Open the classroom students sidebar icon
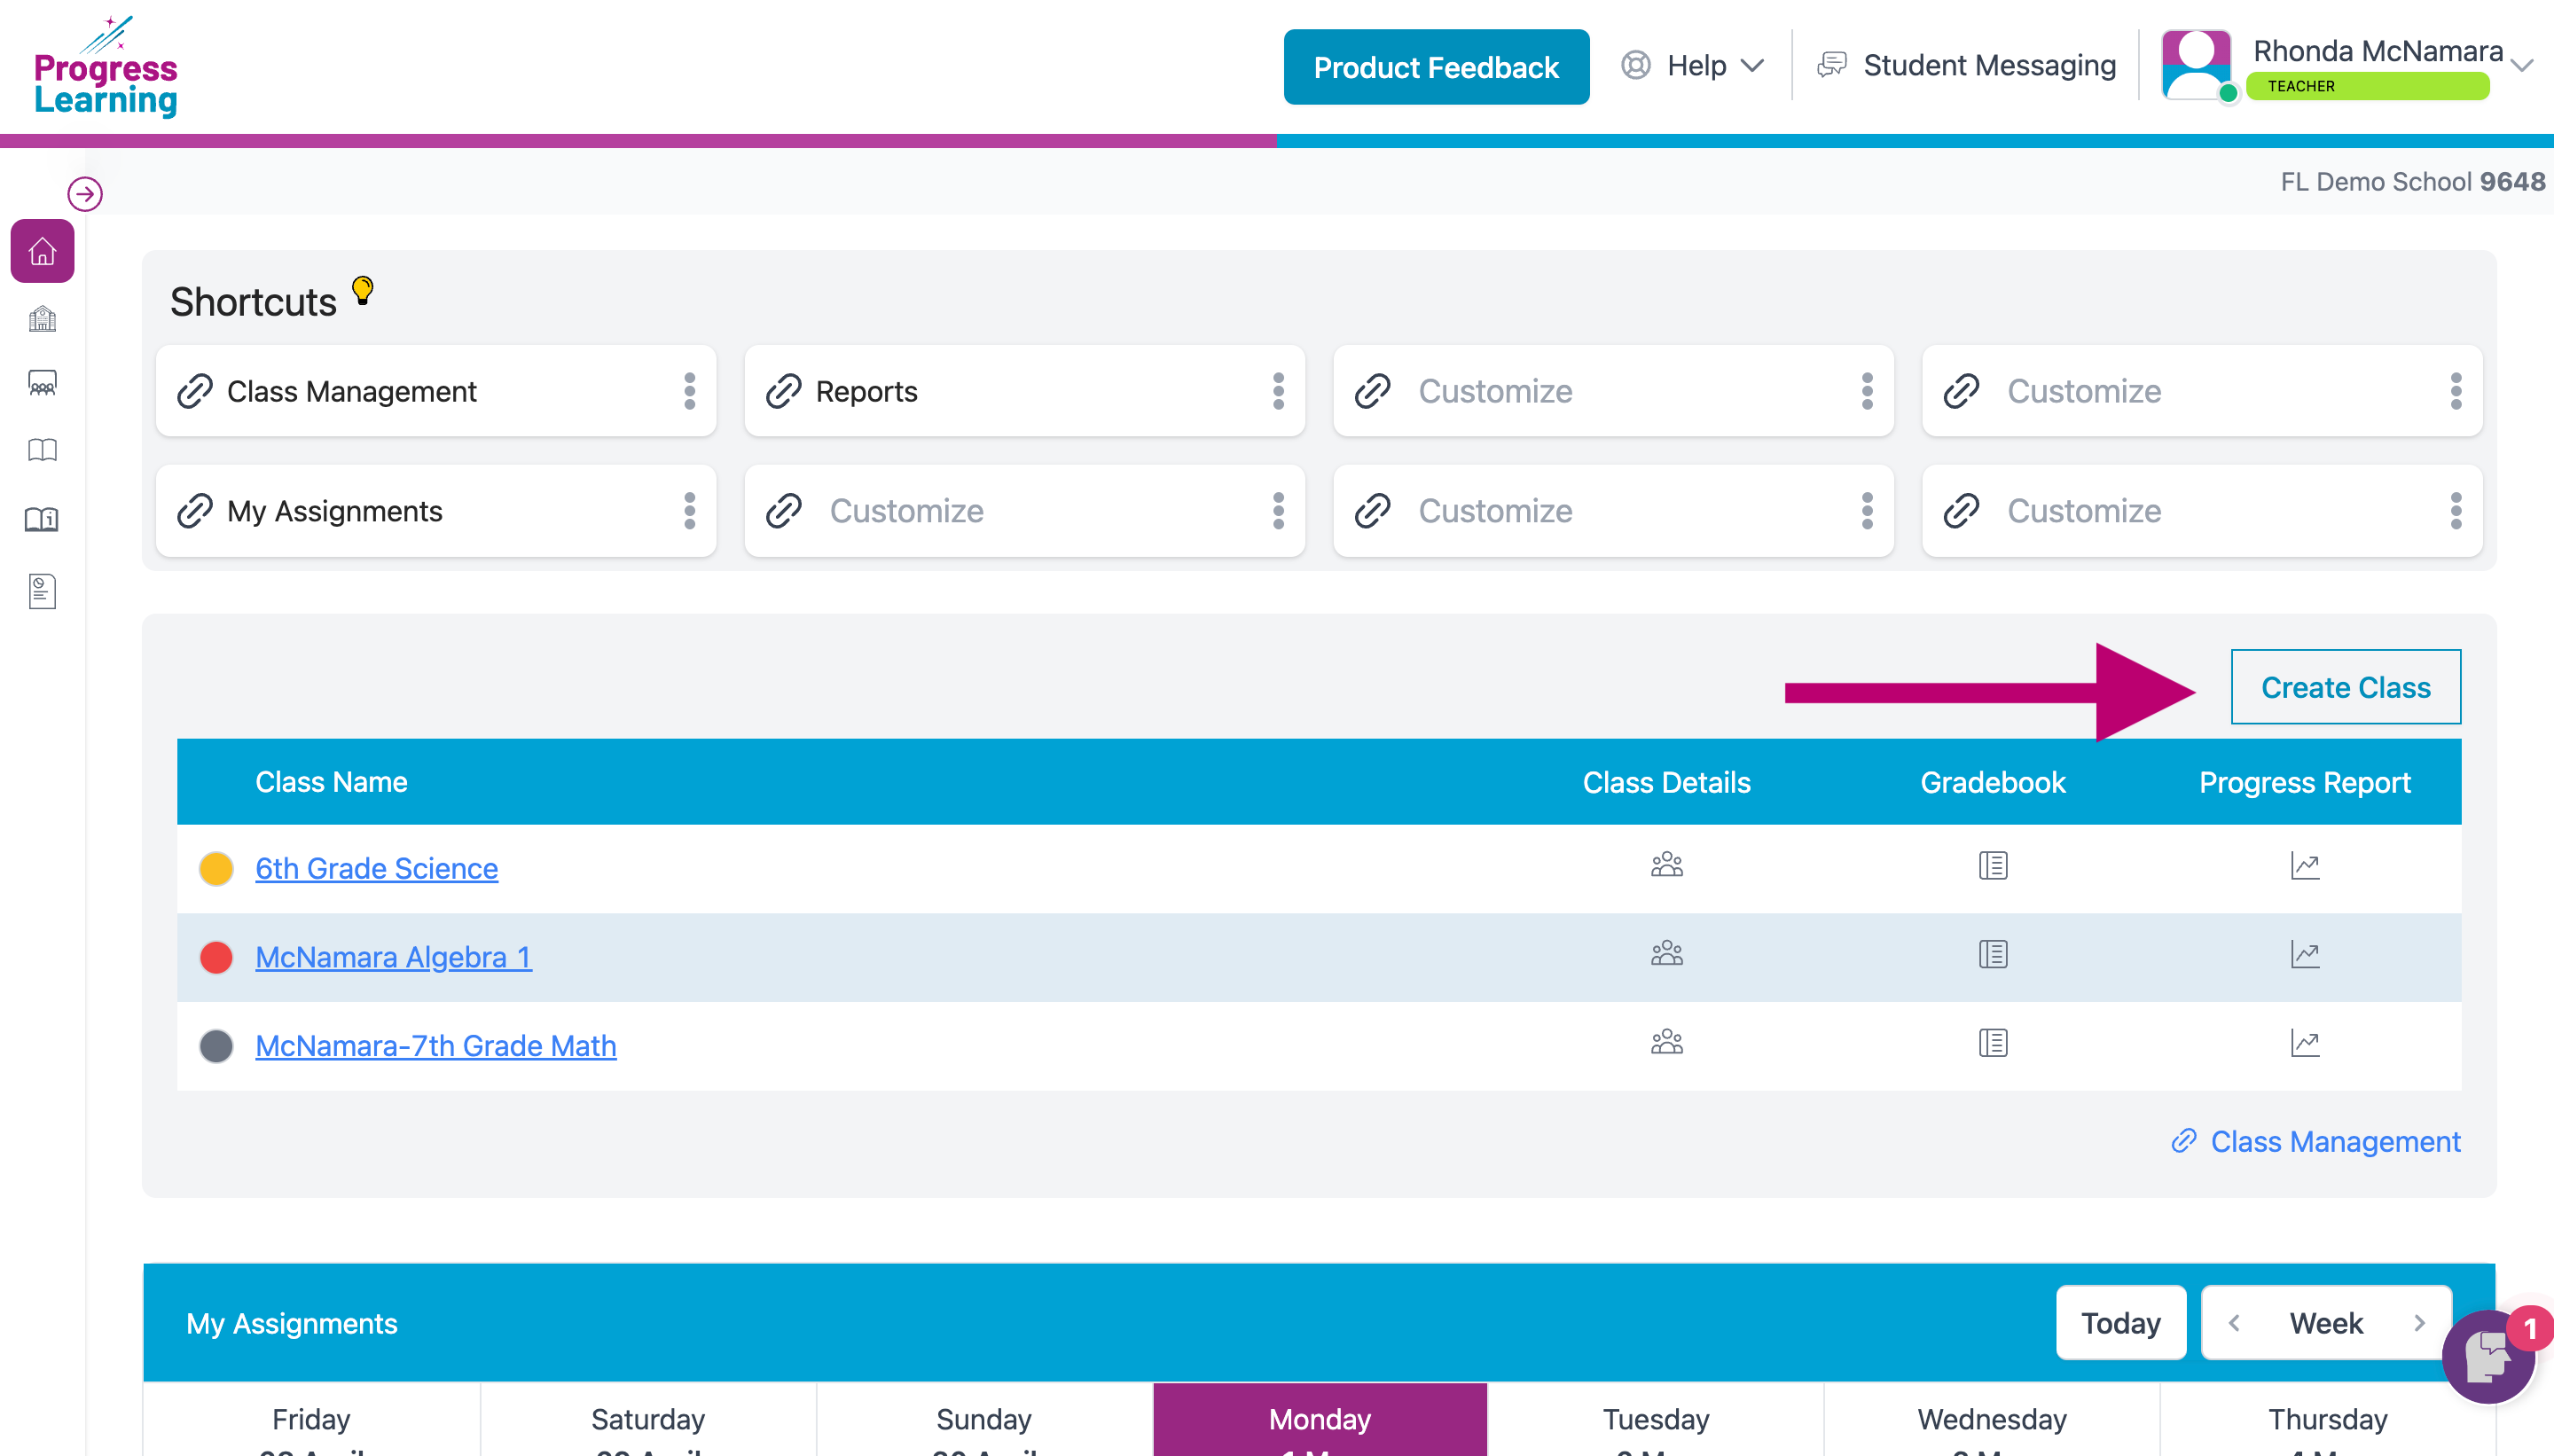The height and width of the screenshot is (1456, 2554). pos(42,384)
